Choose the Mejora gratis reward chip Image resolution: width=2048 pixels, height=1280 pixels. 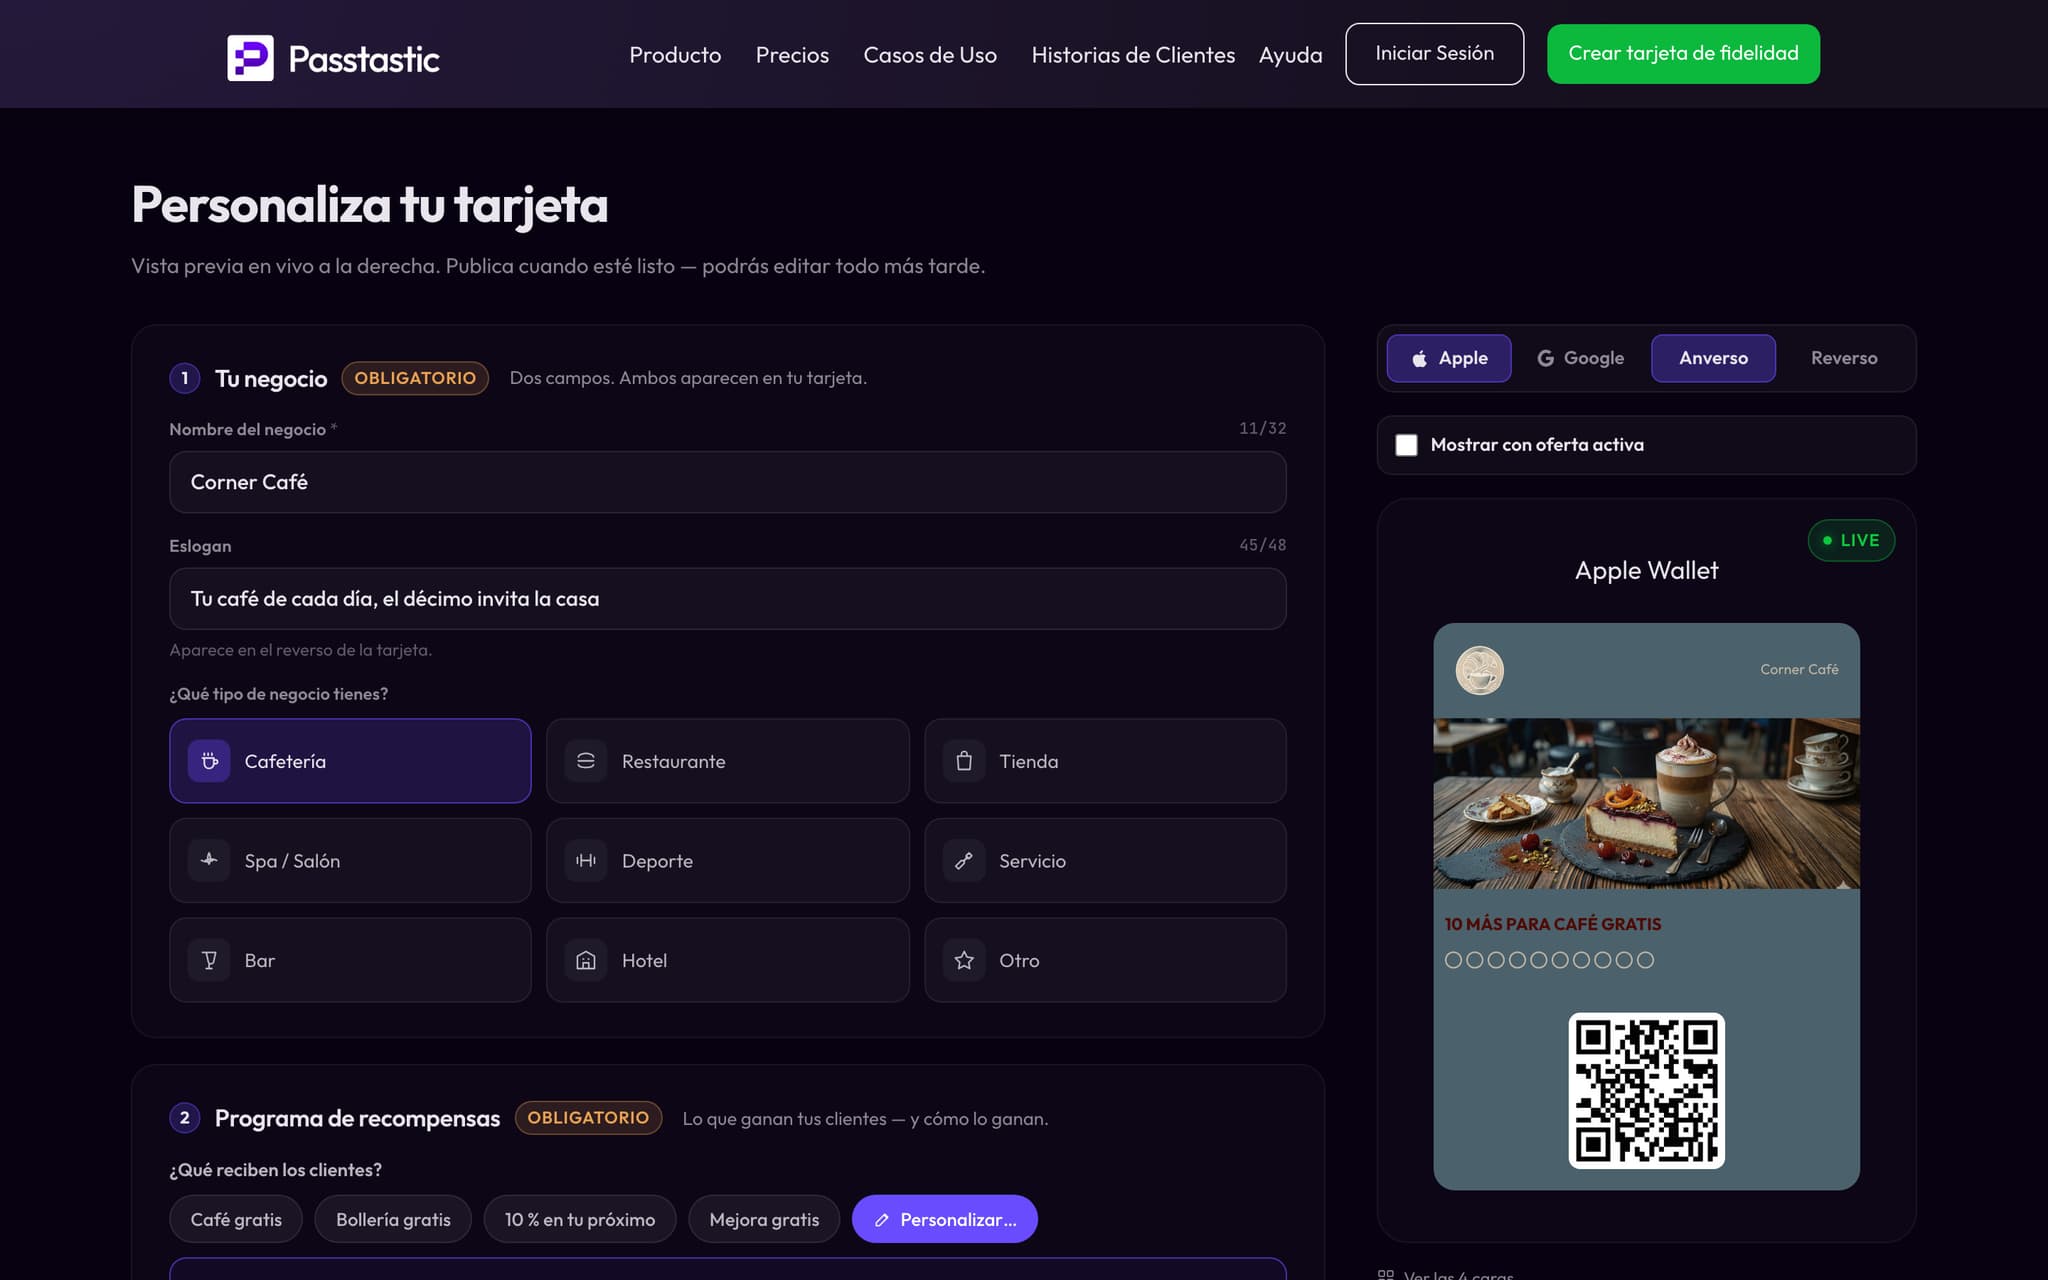point(764,1219)
